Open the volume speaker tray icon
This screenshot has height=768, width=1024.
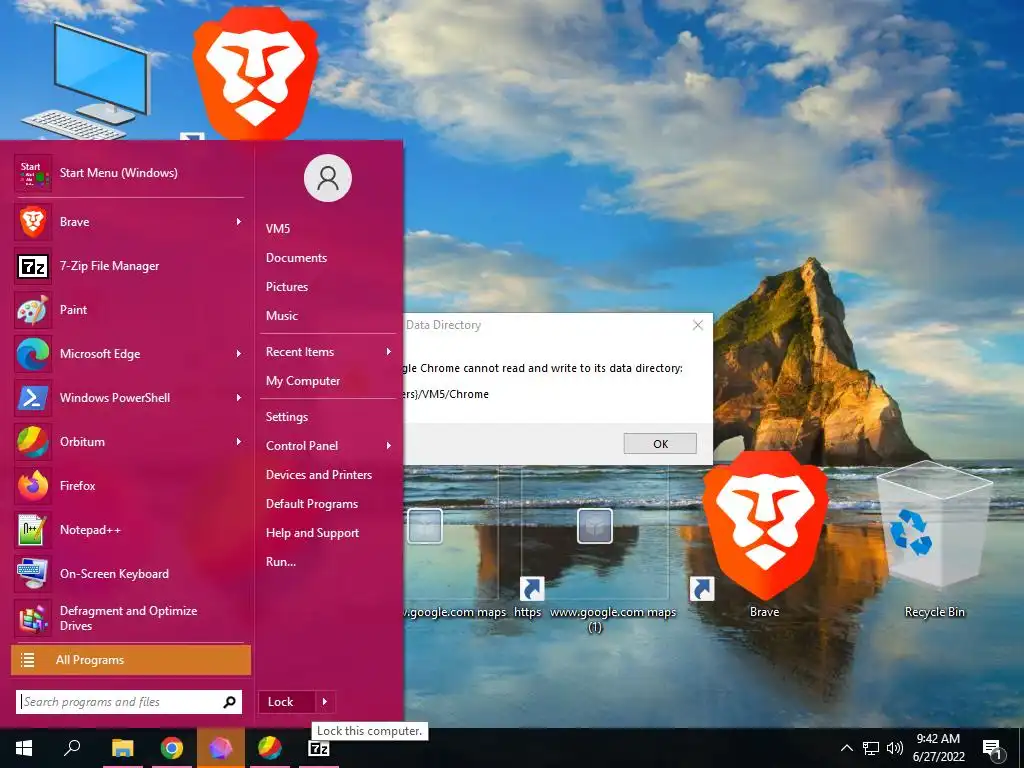click(895, 748)
